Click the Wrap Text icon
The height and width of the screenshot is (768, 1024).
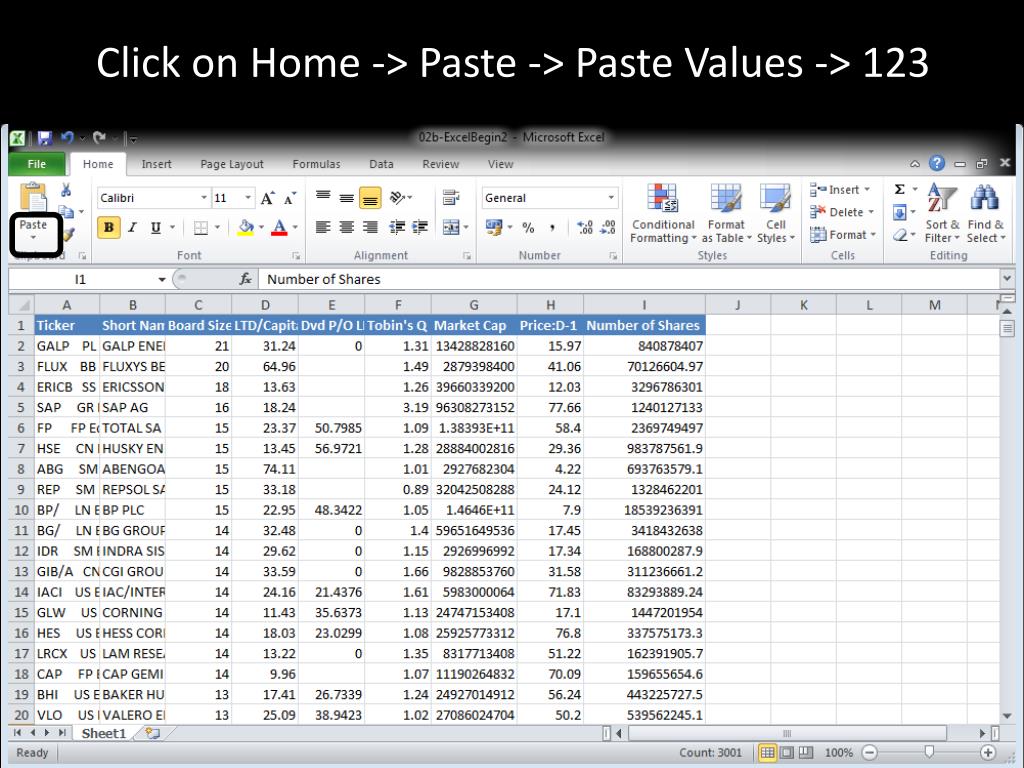(451, 197)
